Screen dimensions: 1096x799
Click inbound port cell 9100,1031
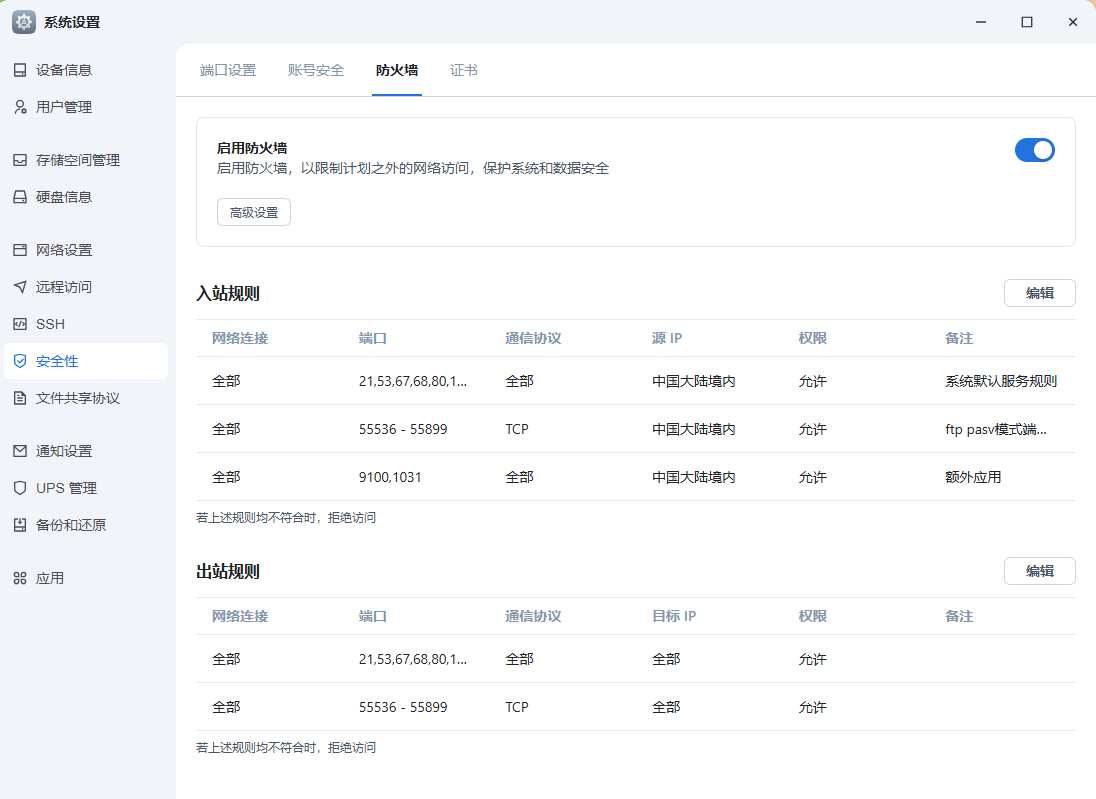[x=390, y=477]
